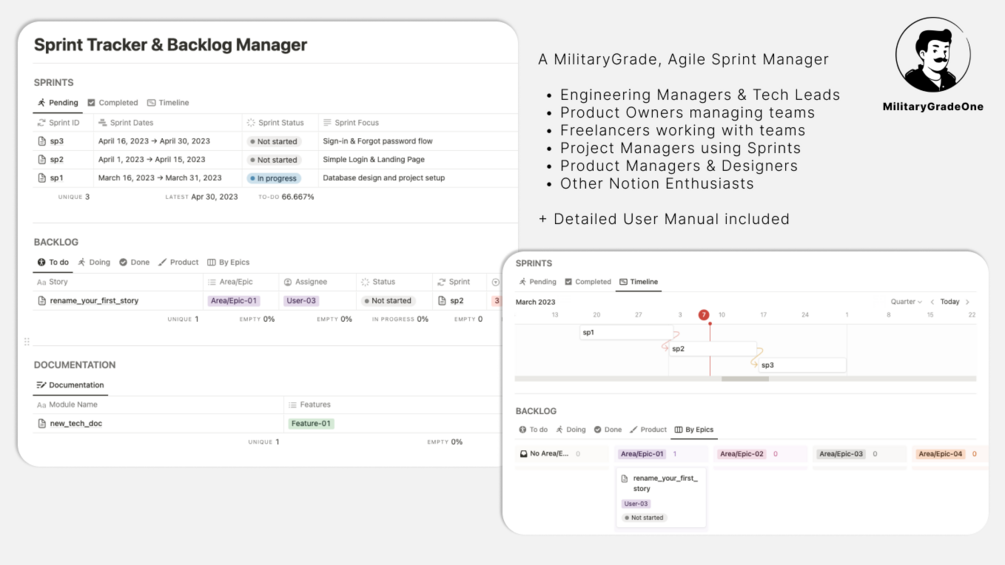
Task: Open the sp3 row page icon
Action: coord(42,142)
